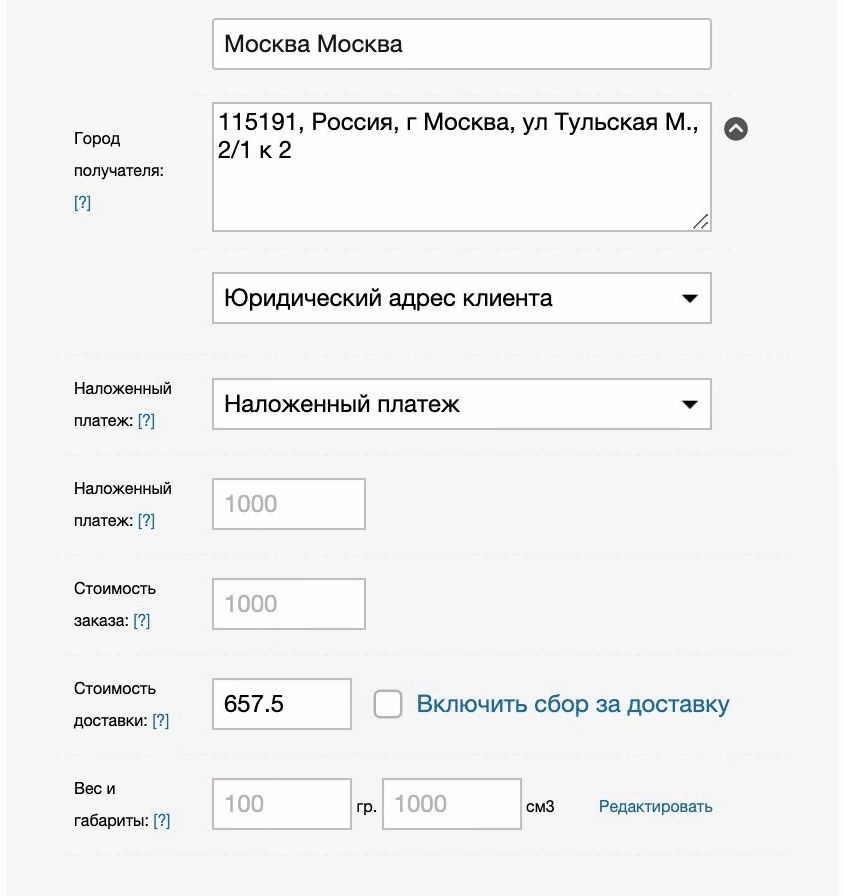Collapse the recipient address with the chevron icon
Viewport: 844px width, 896px height.
coord(736,129)
